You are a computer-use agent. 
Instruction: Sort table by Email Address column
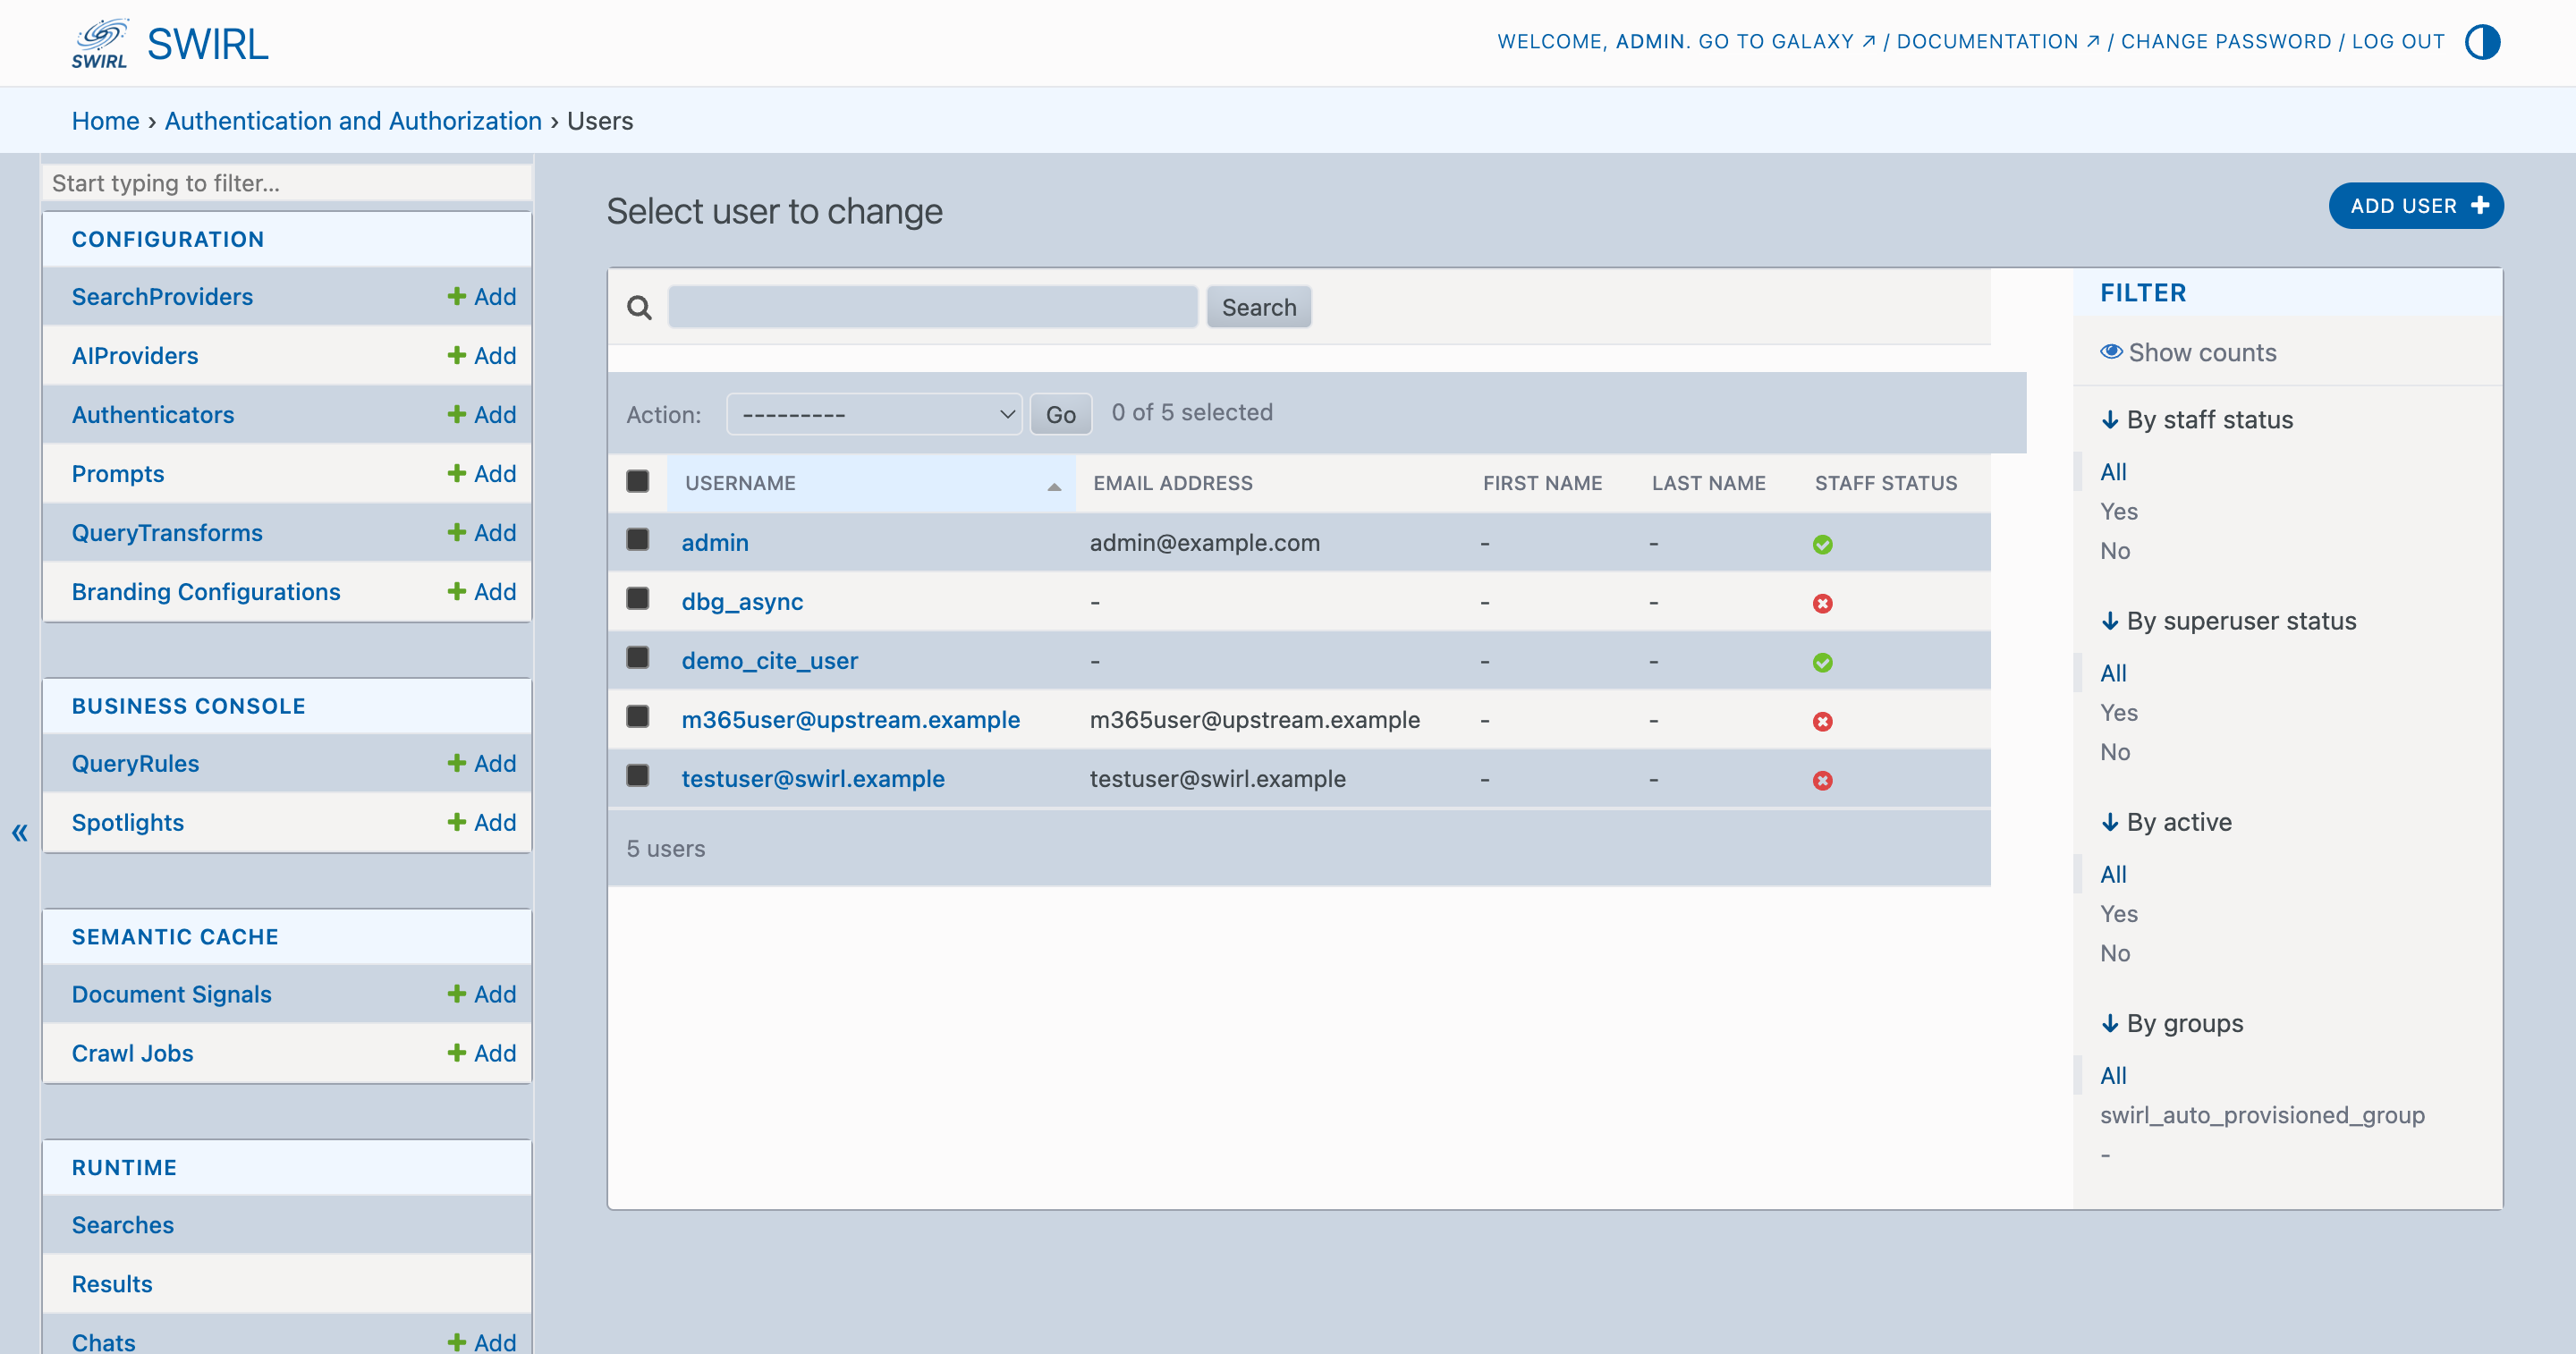coord(1173,483)
